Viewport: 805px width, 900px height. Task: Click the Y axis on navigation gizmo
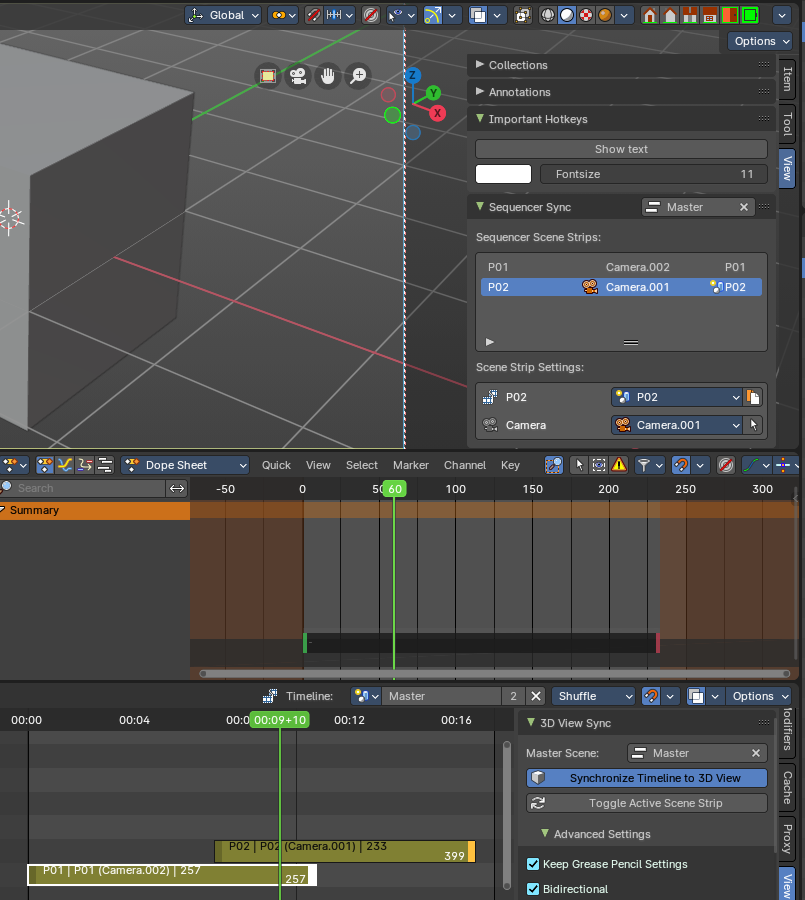pos(434,92)
